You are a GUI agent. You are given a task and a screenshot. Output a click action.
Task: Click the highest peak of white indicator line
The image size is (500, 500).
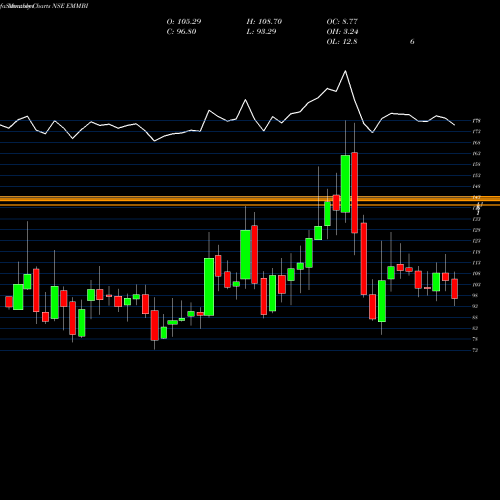click(345, 71)
